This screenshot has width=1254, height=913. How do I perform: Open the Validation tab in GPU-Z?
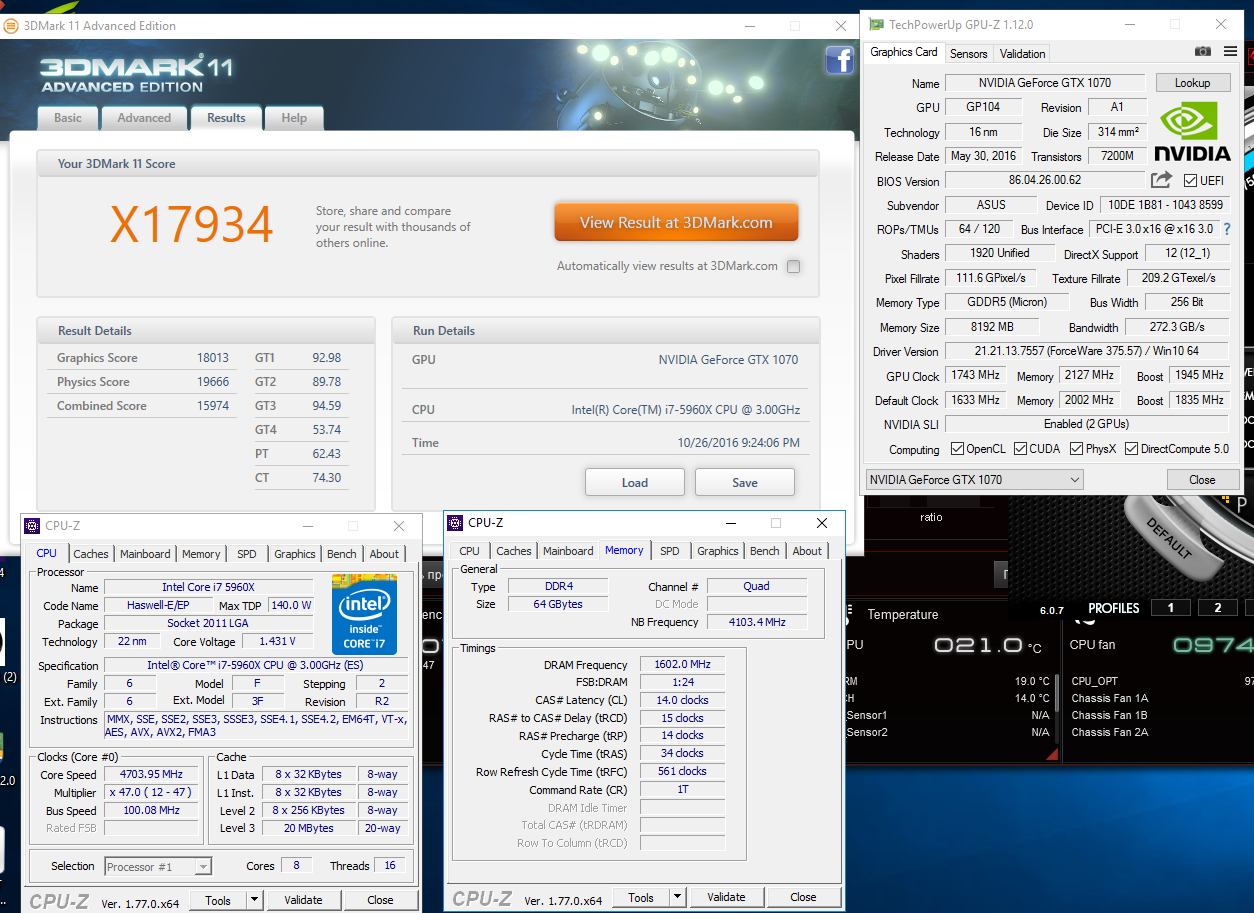click(1022, 54)
